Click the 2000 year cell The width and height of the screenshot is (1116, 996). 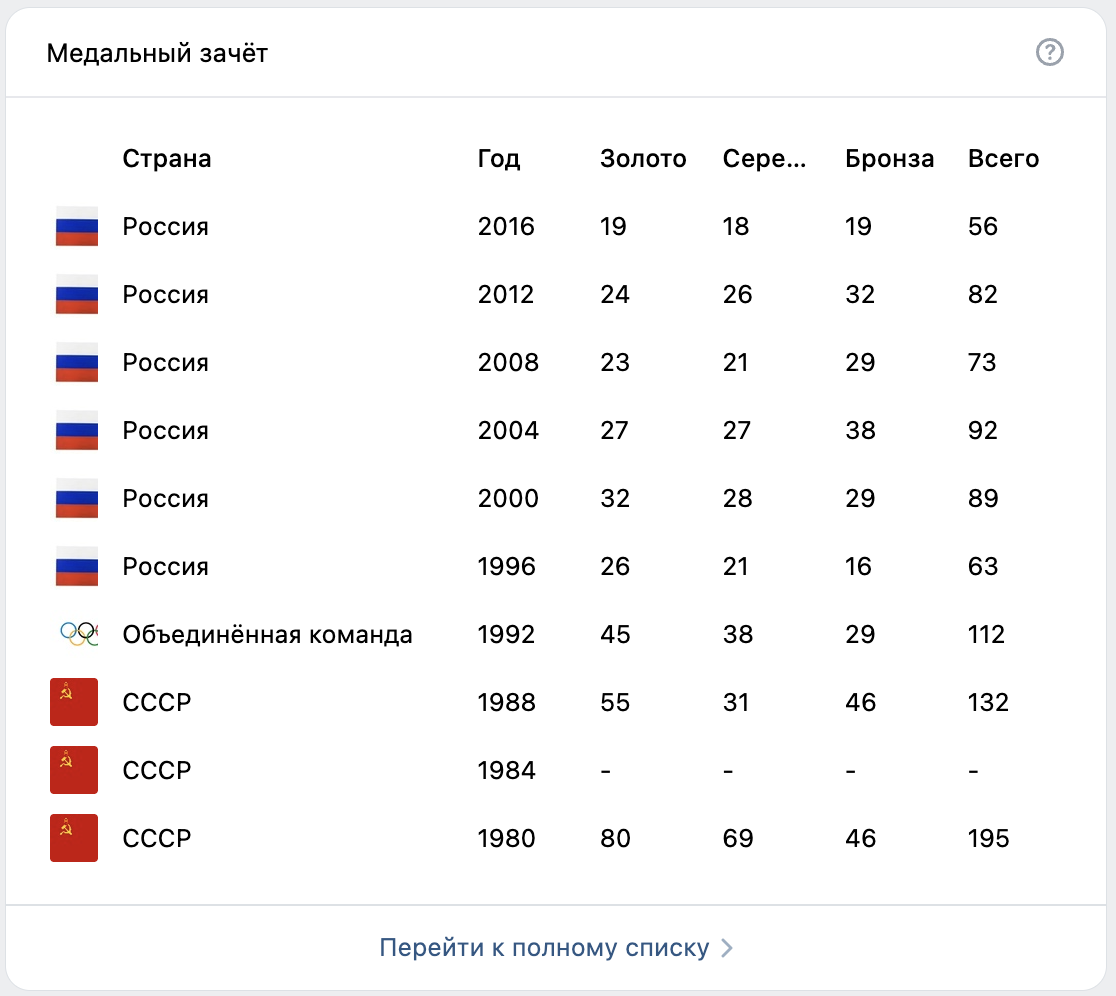508,499
